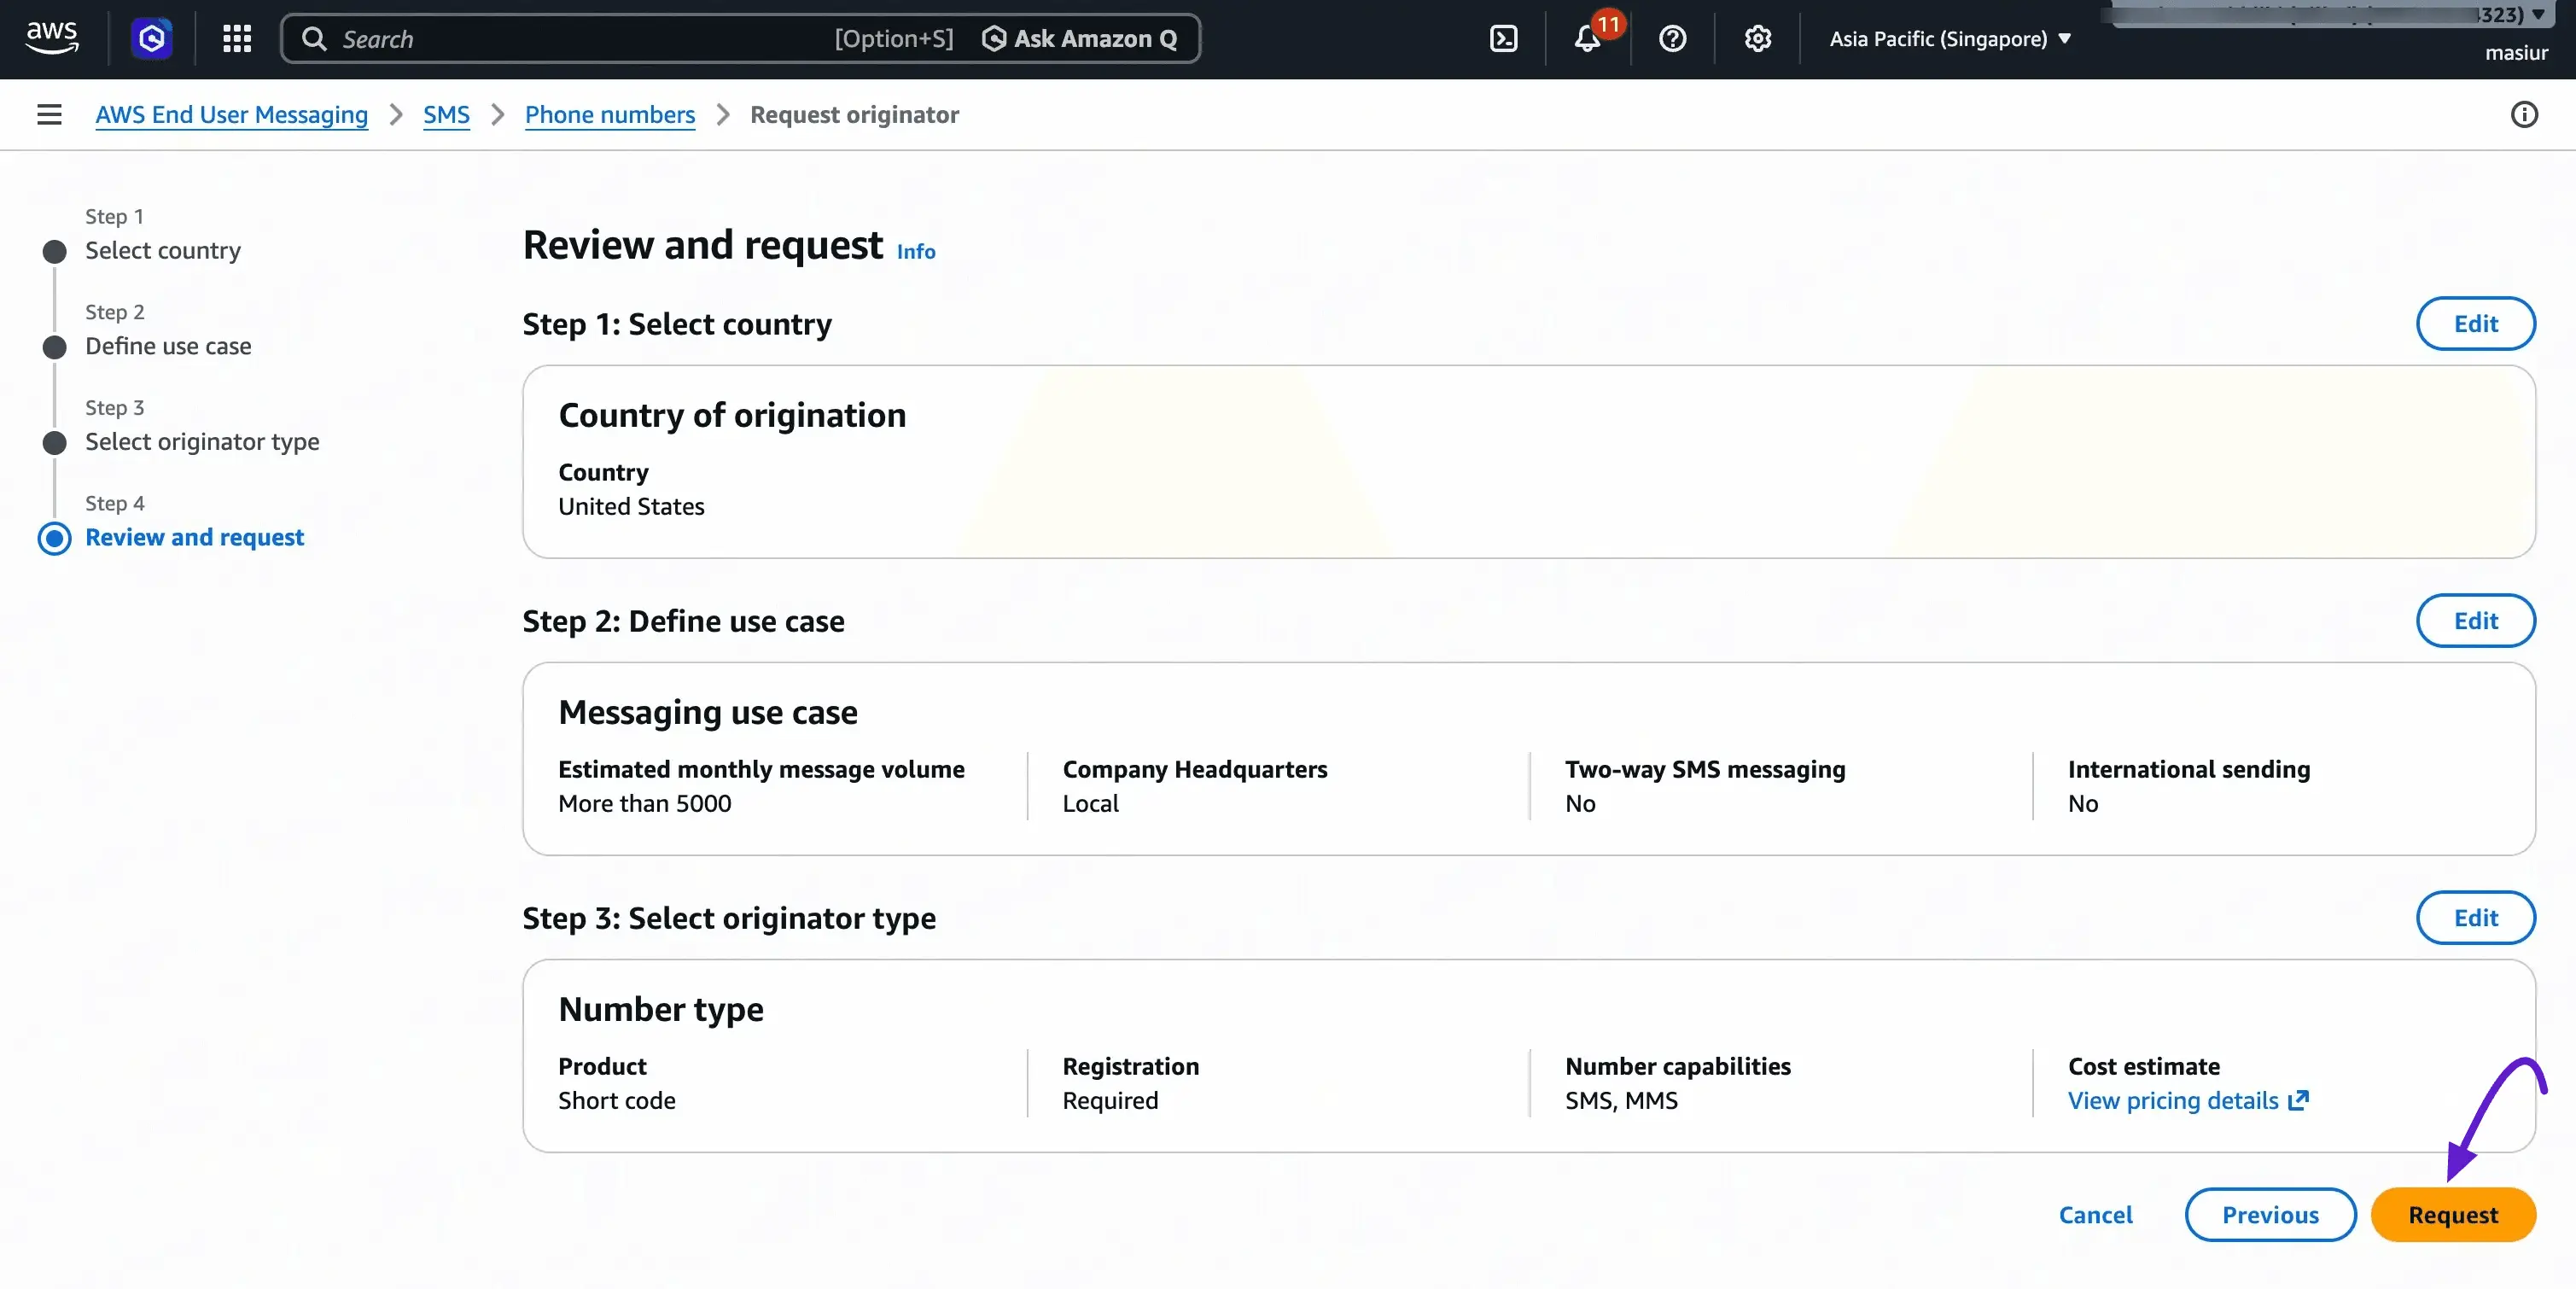This screenshot has width=2576, height=1289.
Task: Open the settings gear icon
Action: 1757,39
